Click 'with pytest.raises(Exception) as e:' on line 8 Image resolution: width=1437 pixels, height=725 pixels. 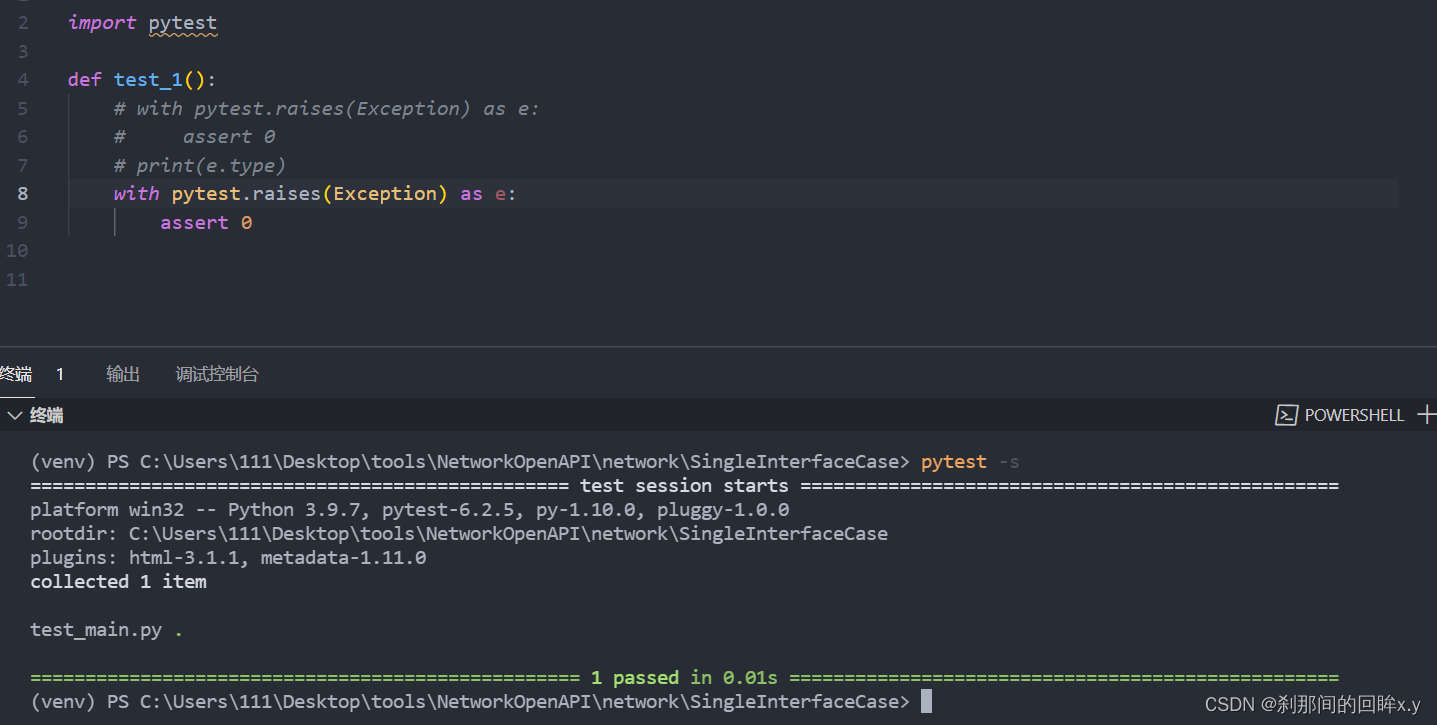[x=315, y=194]
